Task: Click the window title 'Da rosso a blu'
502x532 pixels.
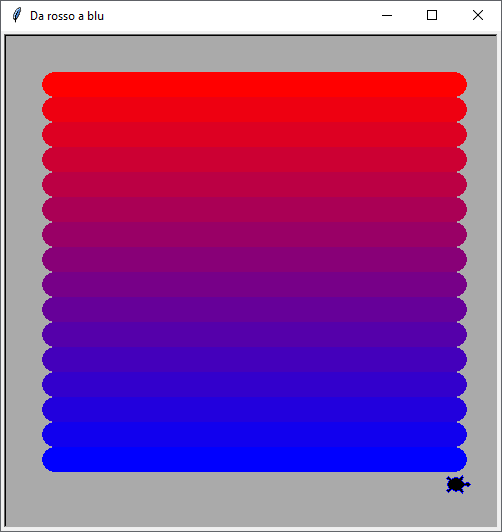Action: coord(67,16)
